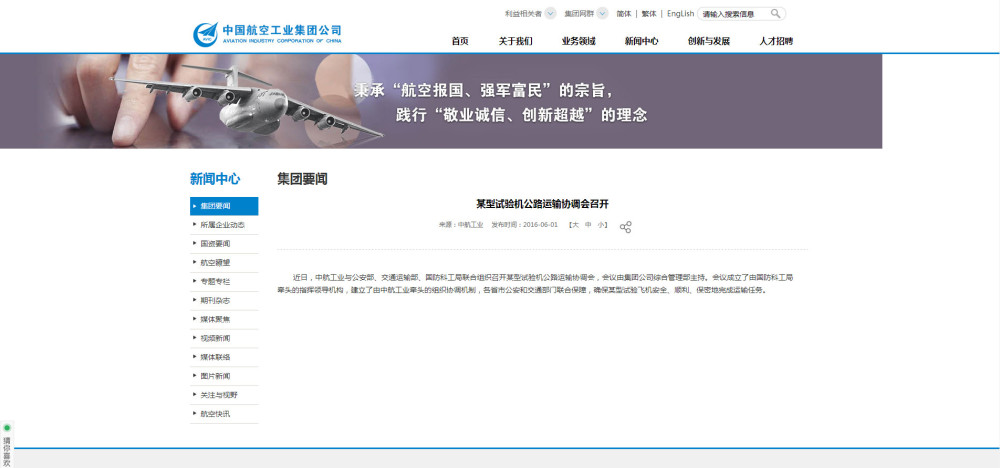
Task: Open the 新闻中心 nav menu
Action: 642,41
